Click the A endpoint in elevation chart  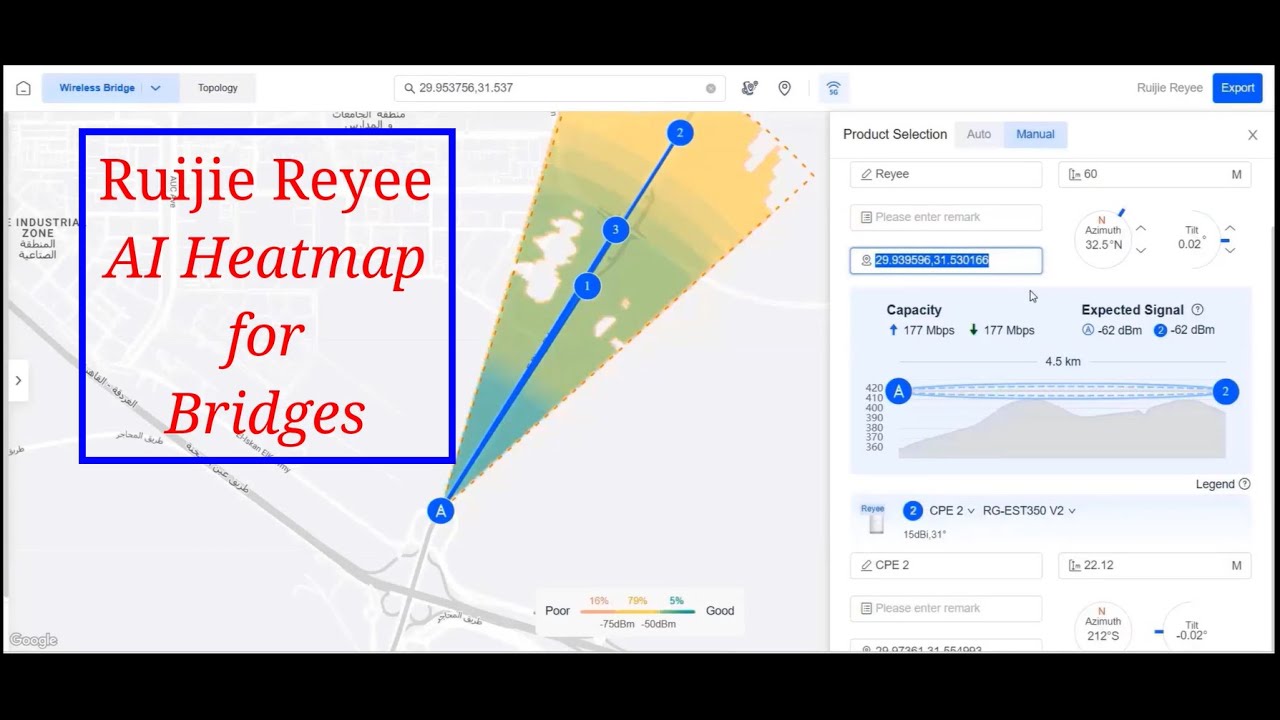[898, 392]
